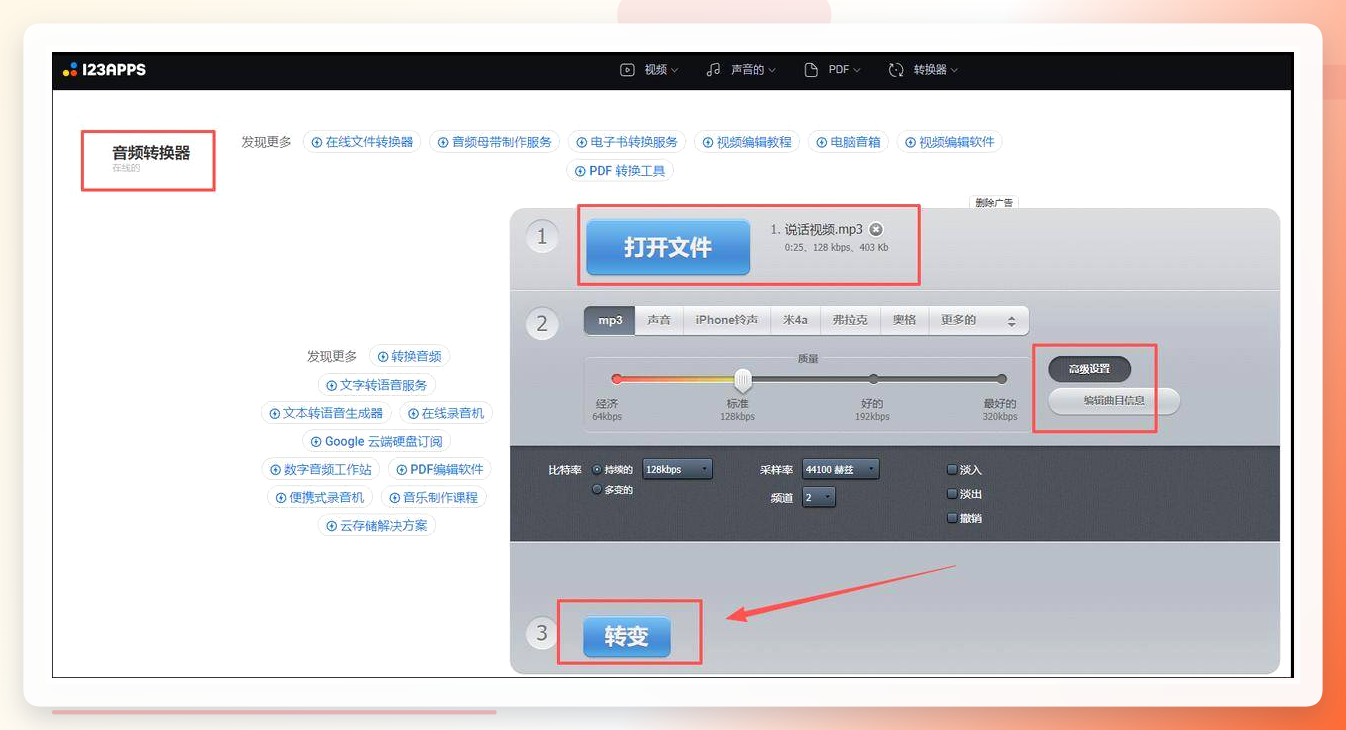1346x730 pixels.
Task: Enable the 淡入 checkbox
Action: [952, 469]
